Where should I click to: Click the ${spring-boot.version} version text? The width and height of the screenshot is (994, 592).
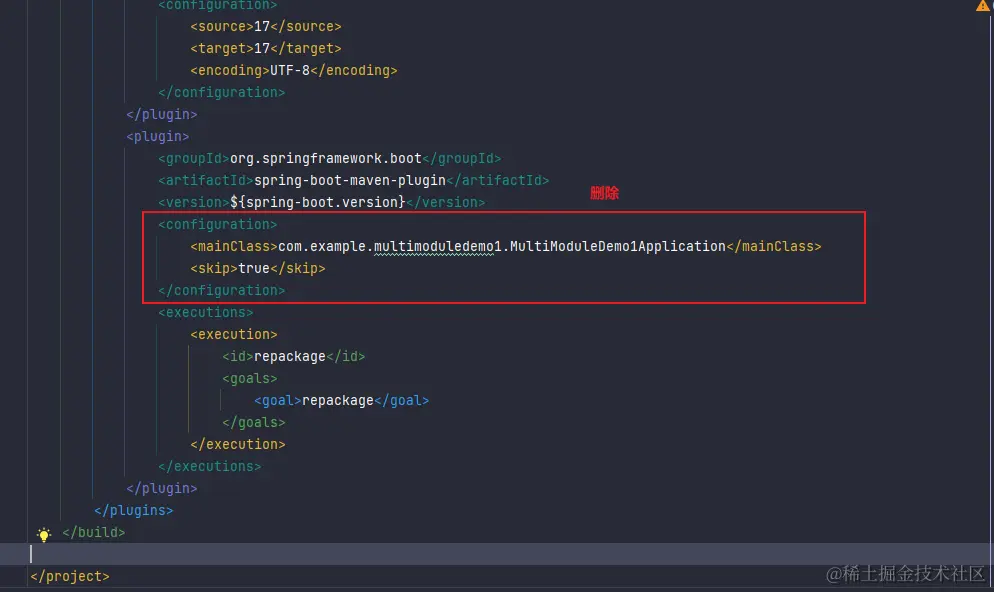[318, 202]
